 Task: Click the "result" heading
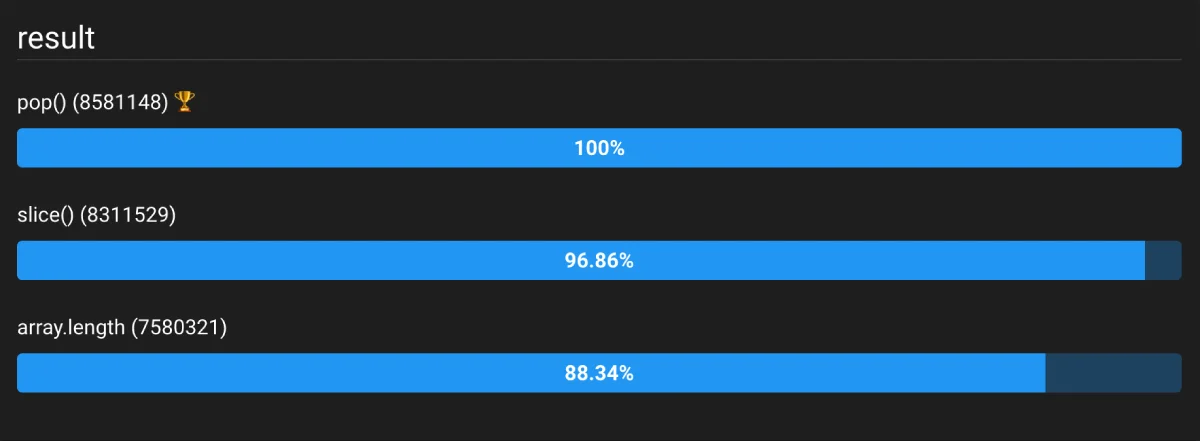point(56,38)
